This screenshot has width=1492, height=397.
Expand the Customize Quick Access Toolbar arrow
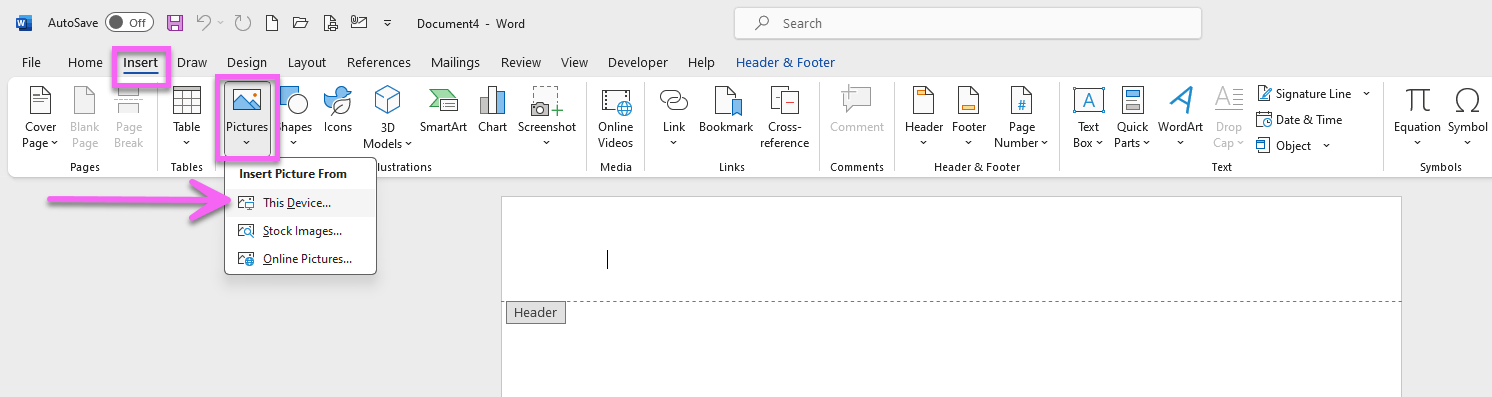click(387, 23)
